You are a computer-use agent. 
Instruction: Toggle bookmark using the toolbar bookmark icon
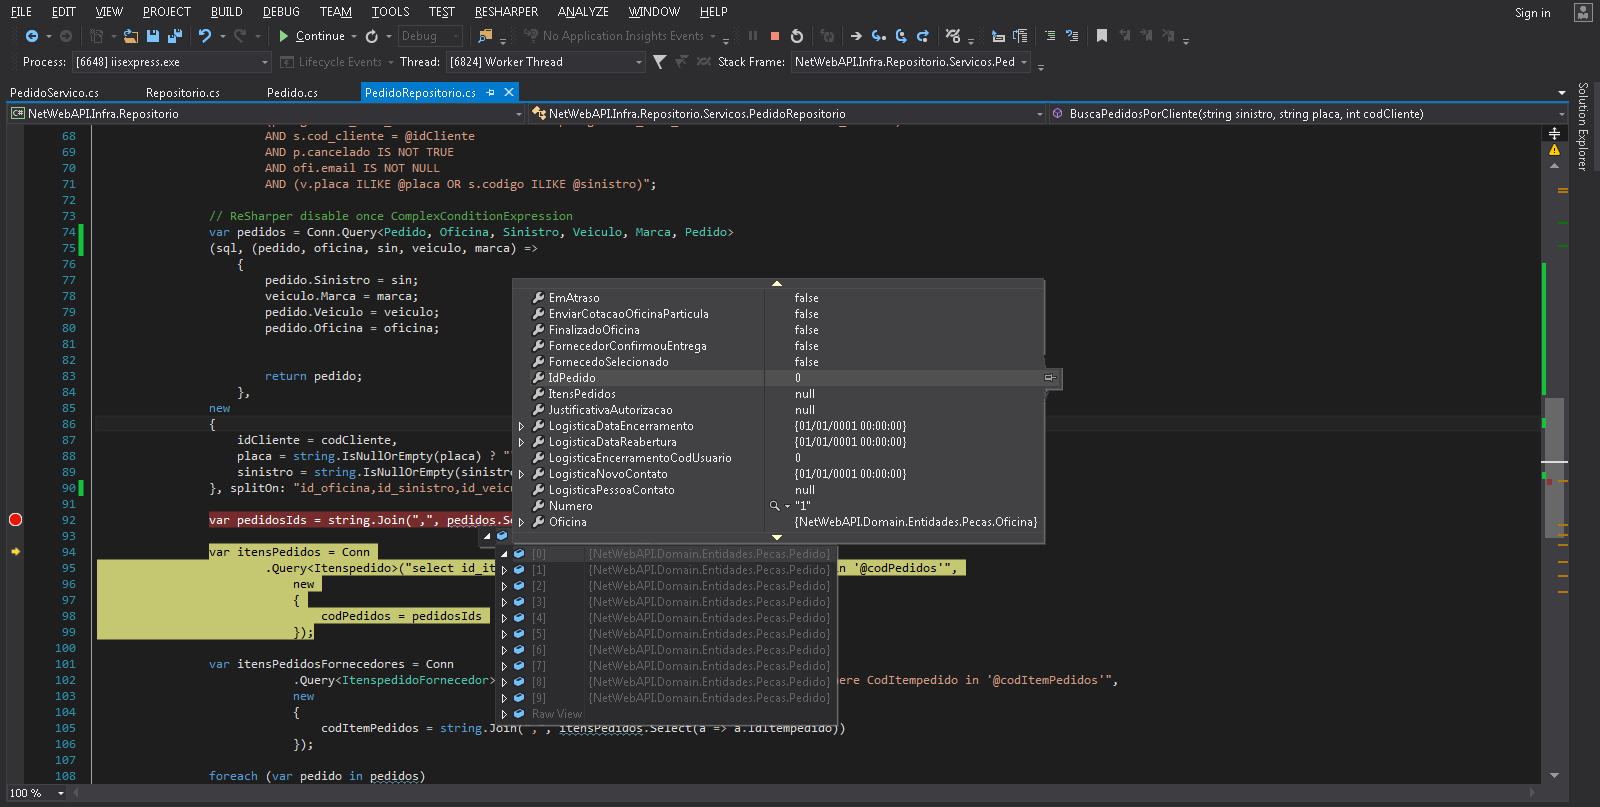(1101, 36)
